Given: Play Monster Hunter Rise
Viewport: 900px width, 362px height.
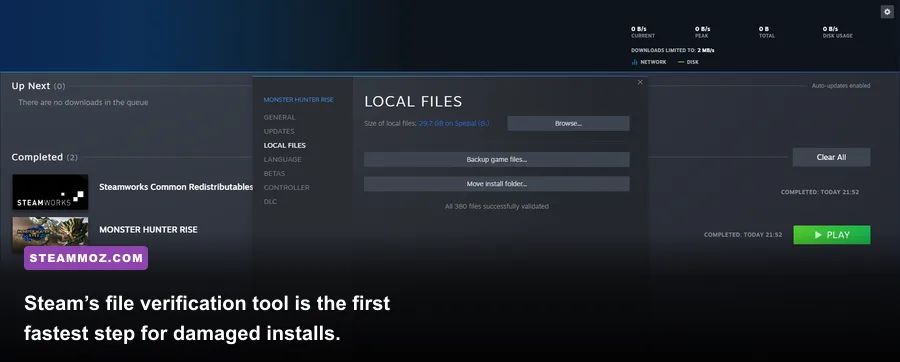Looking at the screenshot, I should pos(832,235).
